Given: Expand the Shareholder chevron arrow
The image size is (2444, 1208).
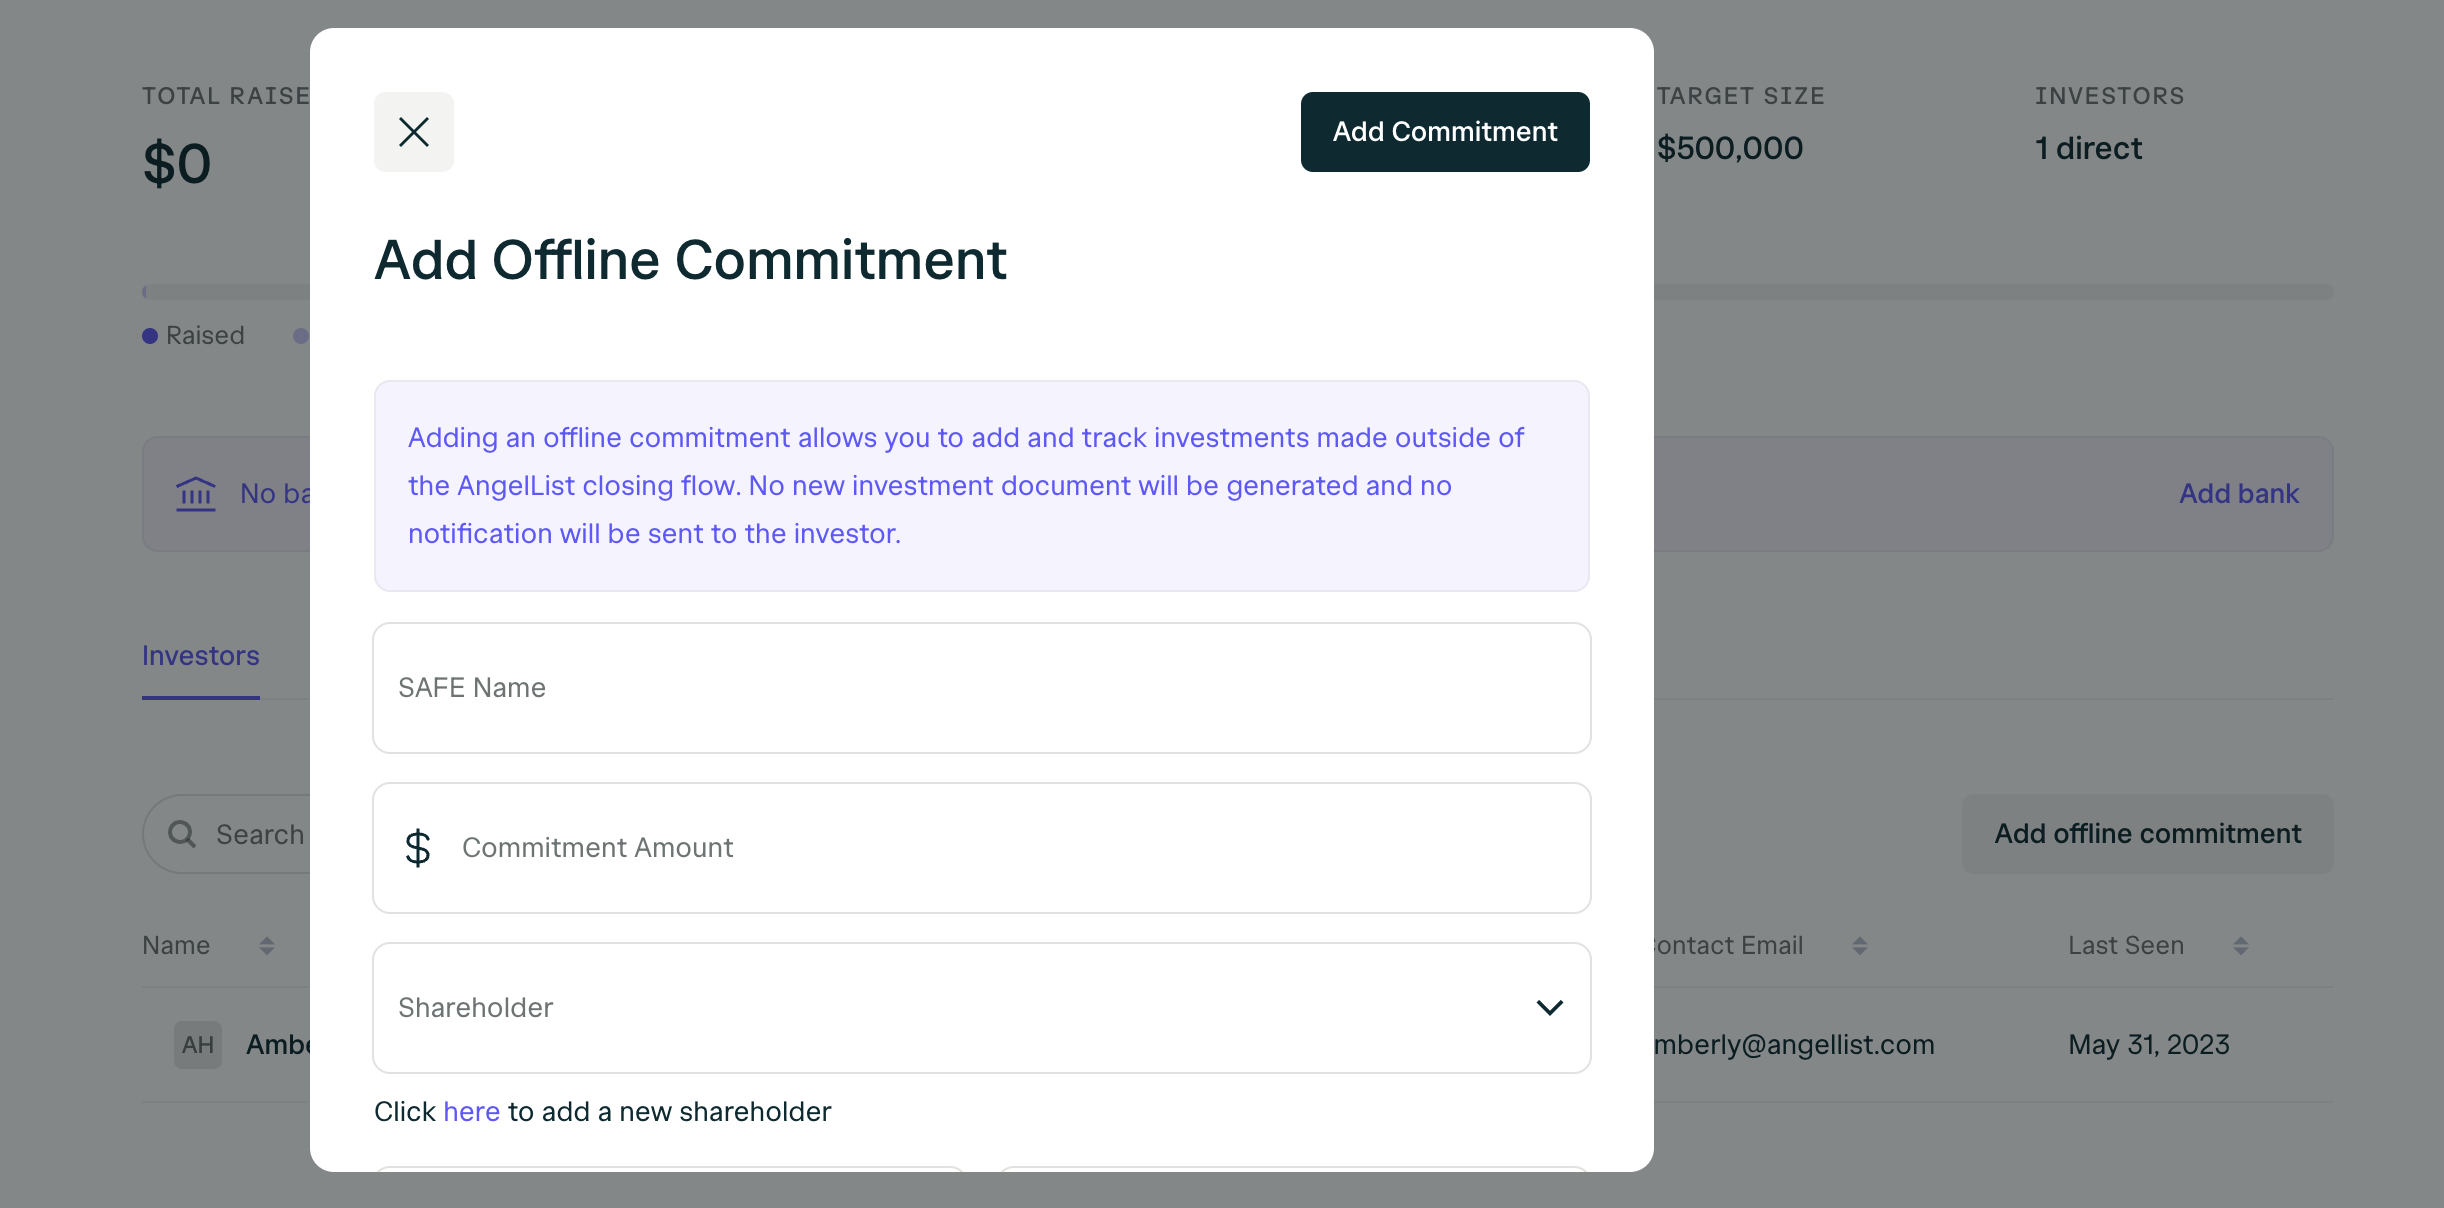Looking at the screenshot, I should coord(1550,1008).
